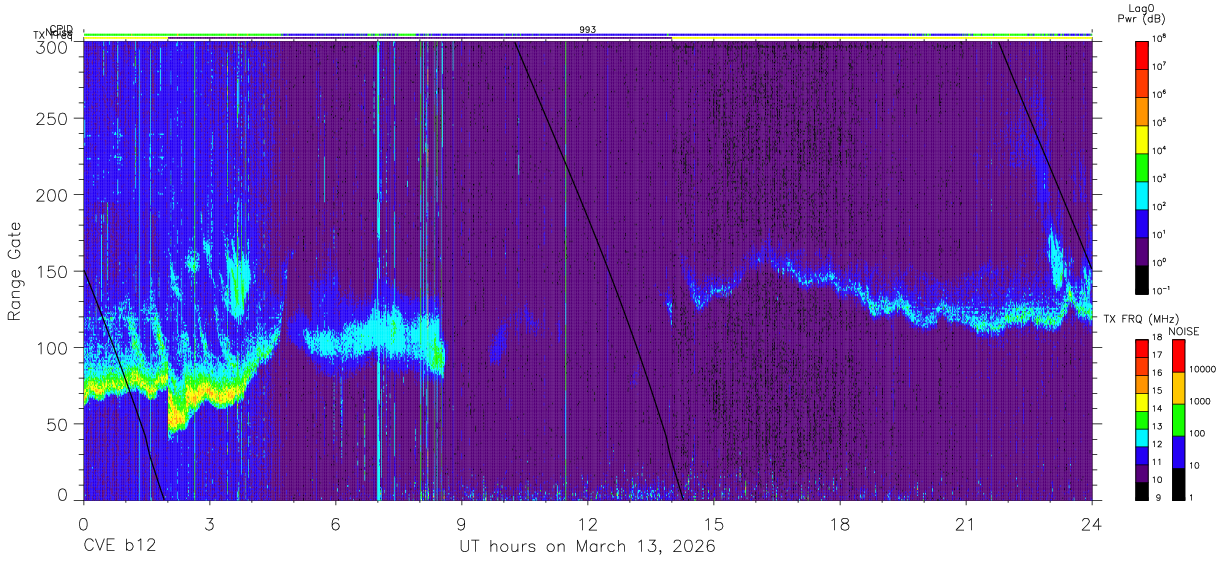This screenshot has width=1228, height=567.
Task: Click the '24' tick label on the UT hours axis
Action: (1092, 523)
